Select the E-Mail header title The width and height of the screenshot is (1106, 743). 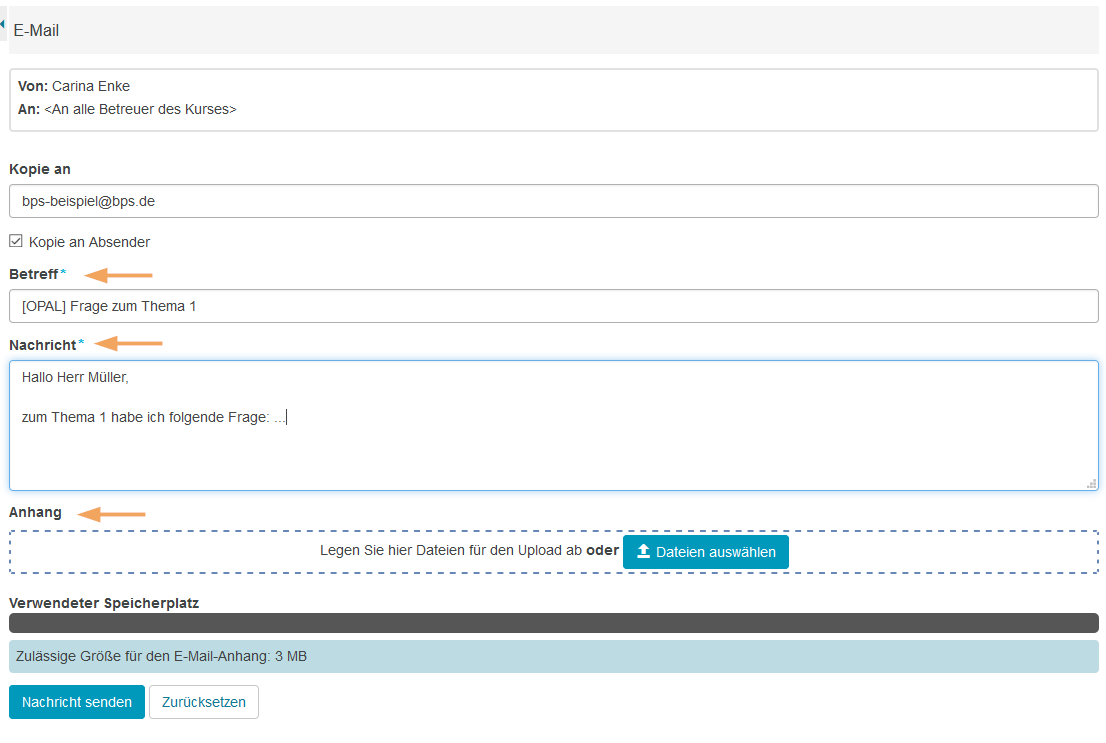37,31
